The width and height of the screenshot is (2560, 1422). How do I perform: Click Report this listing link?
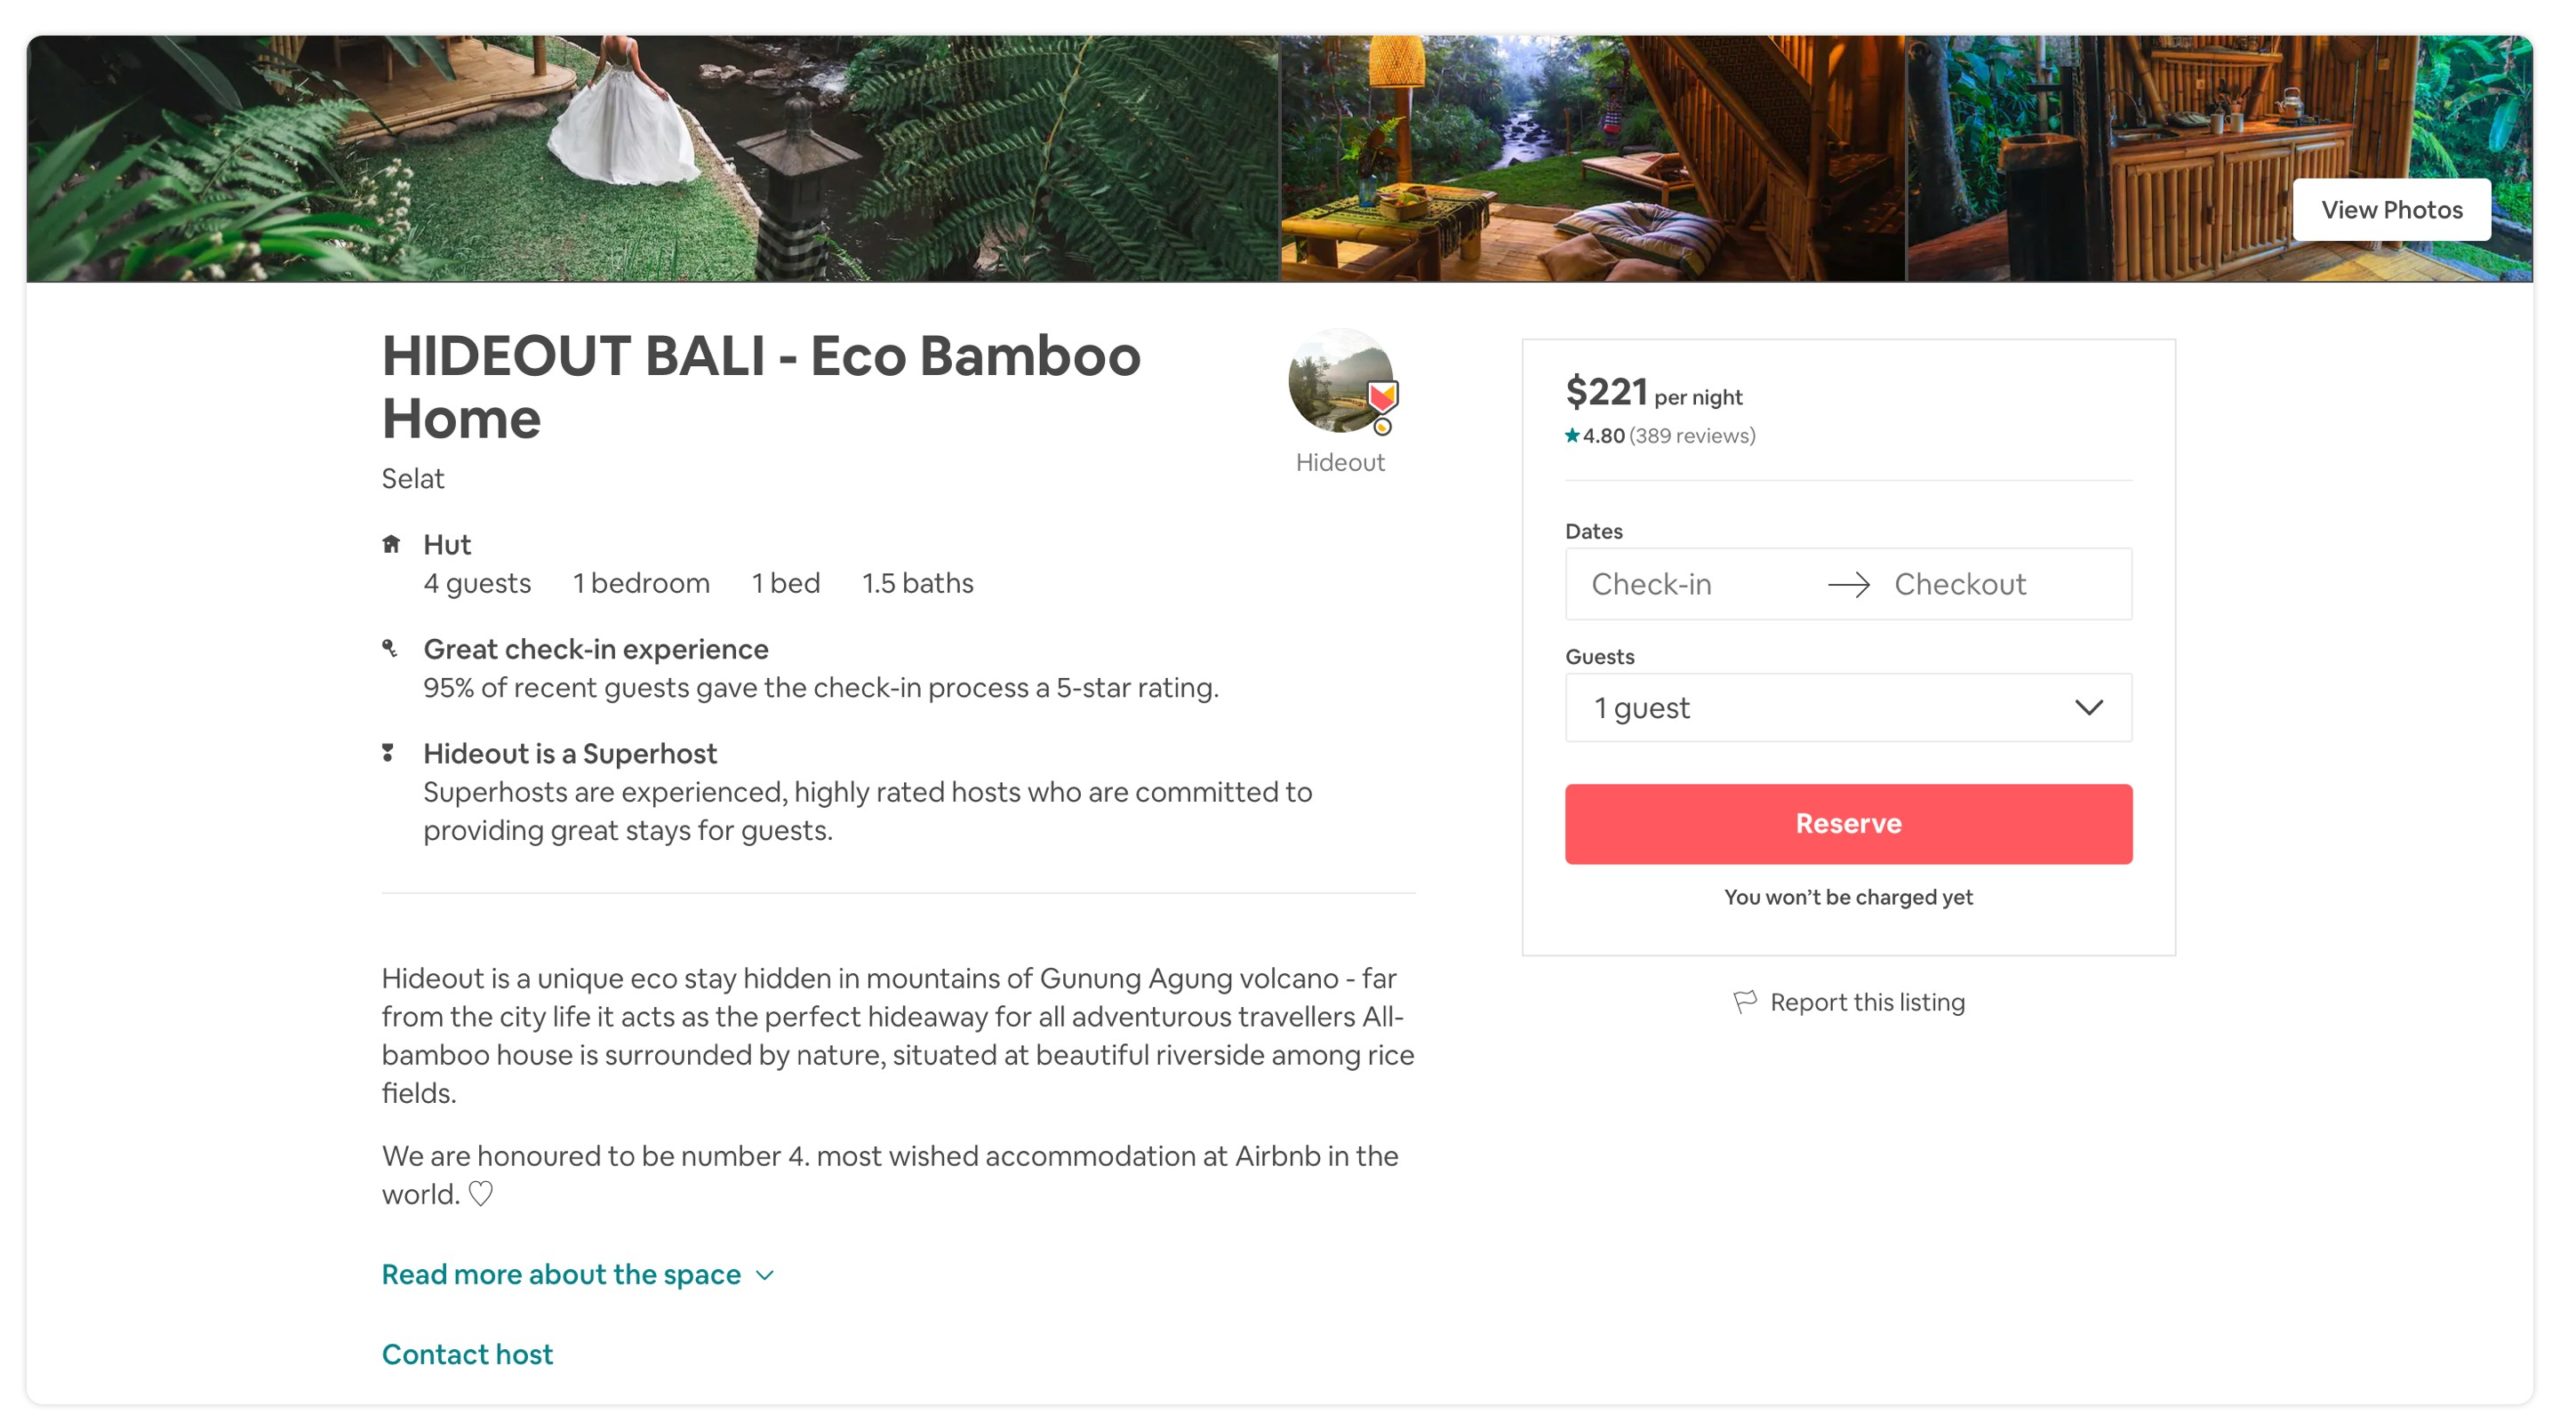pyautogui.click(x=1867, y=1001)
